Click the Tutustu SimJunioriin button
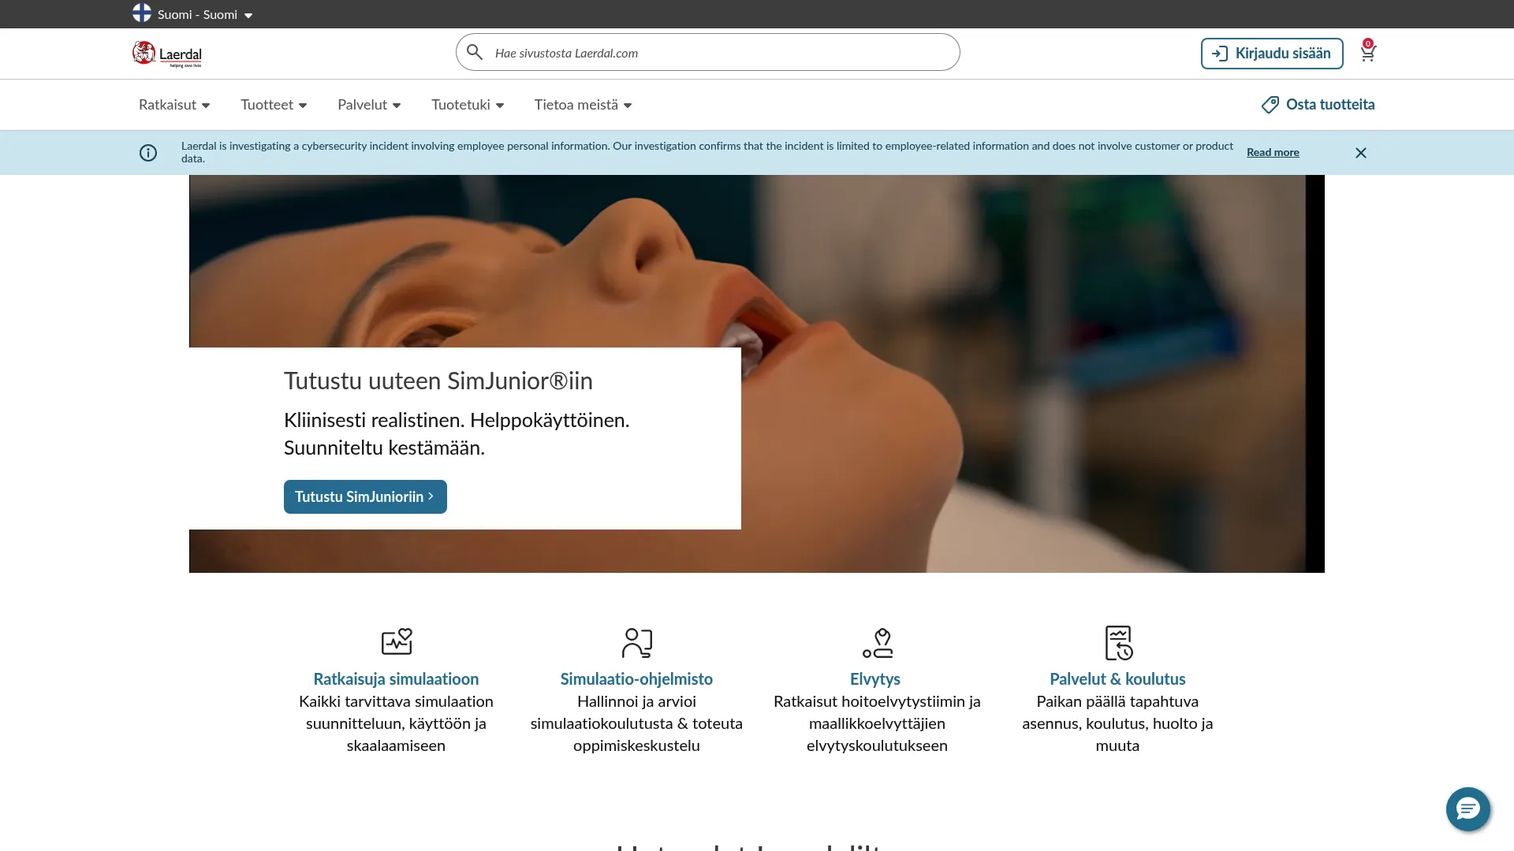 (365, 497)
